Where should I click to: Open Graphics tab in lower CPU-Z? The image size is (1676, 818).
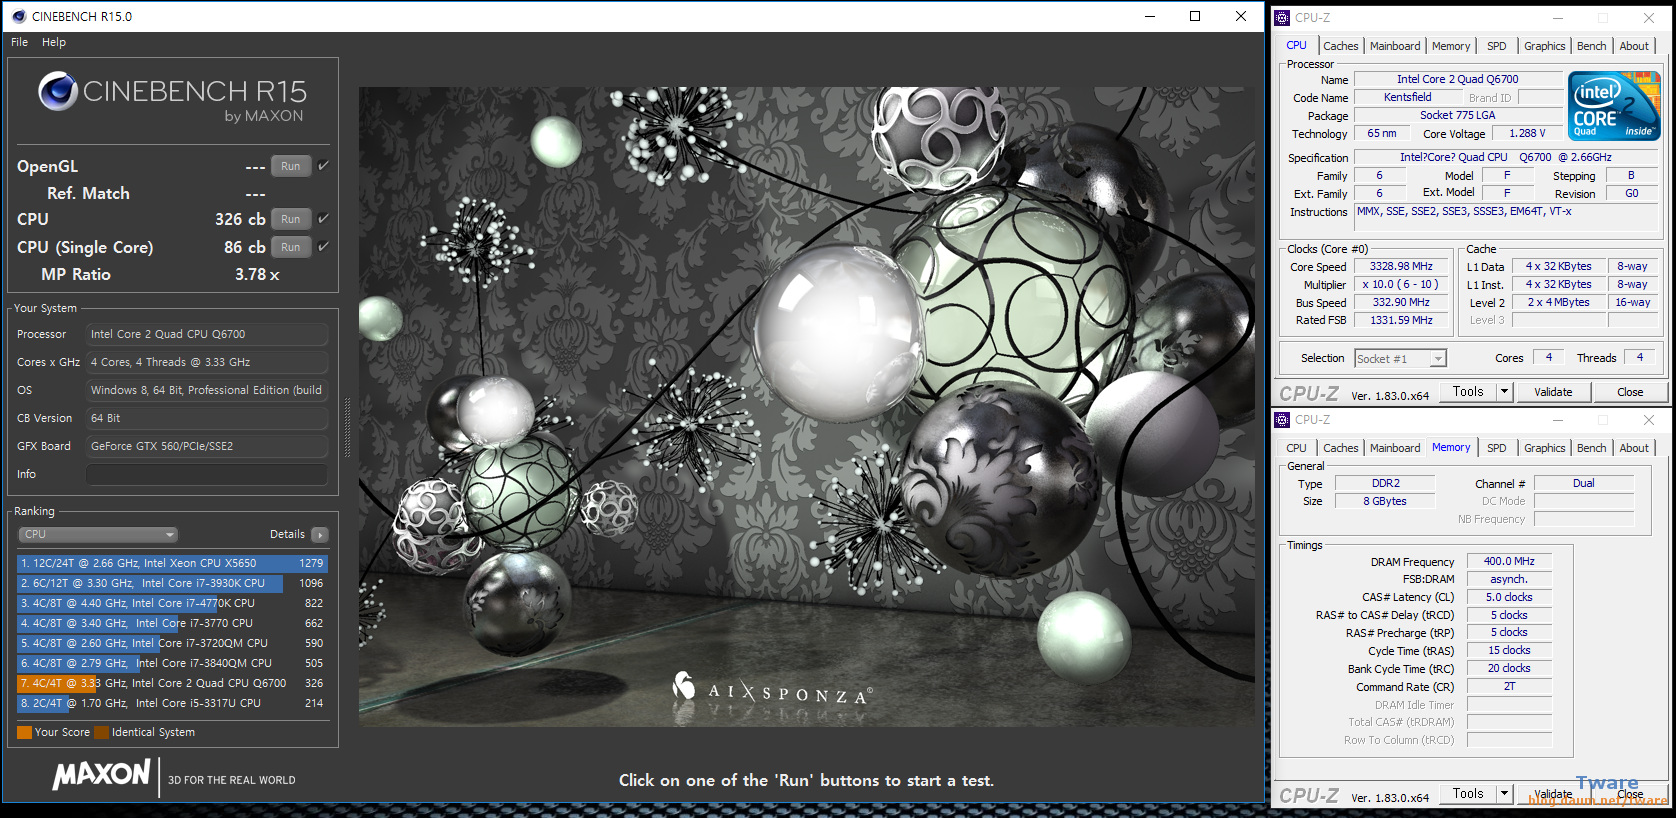(x=1544, y=448)
